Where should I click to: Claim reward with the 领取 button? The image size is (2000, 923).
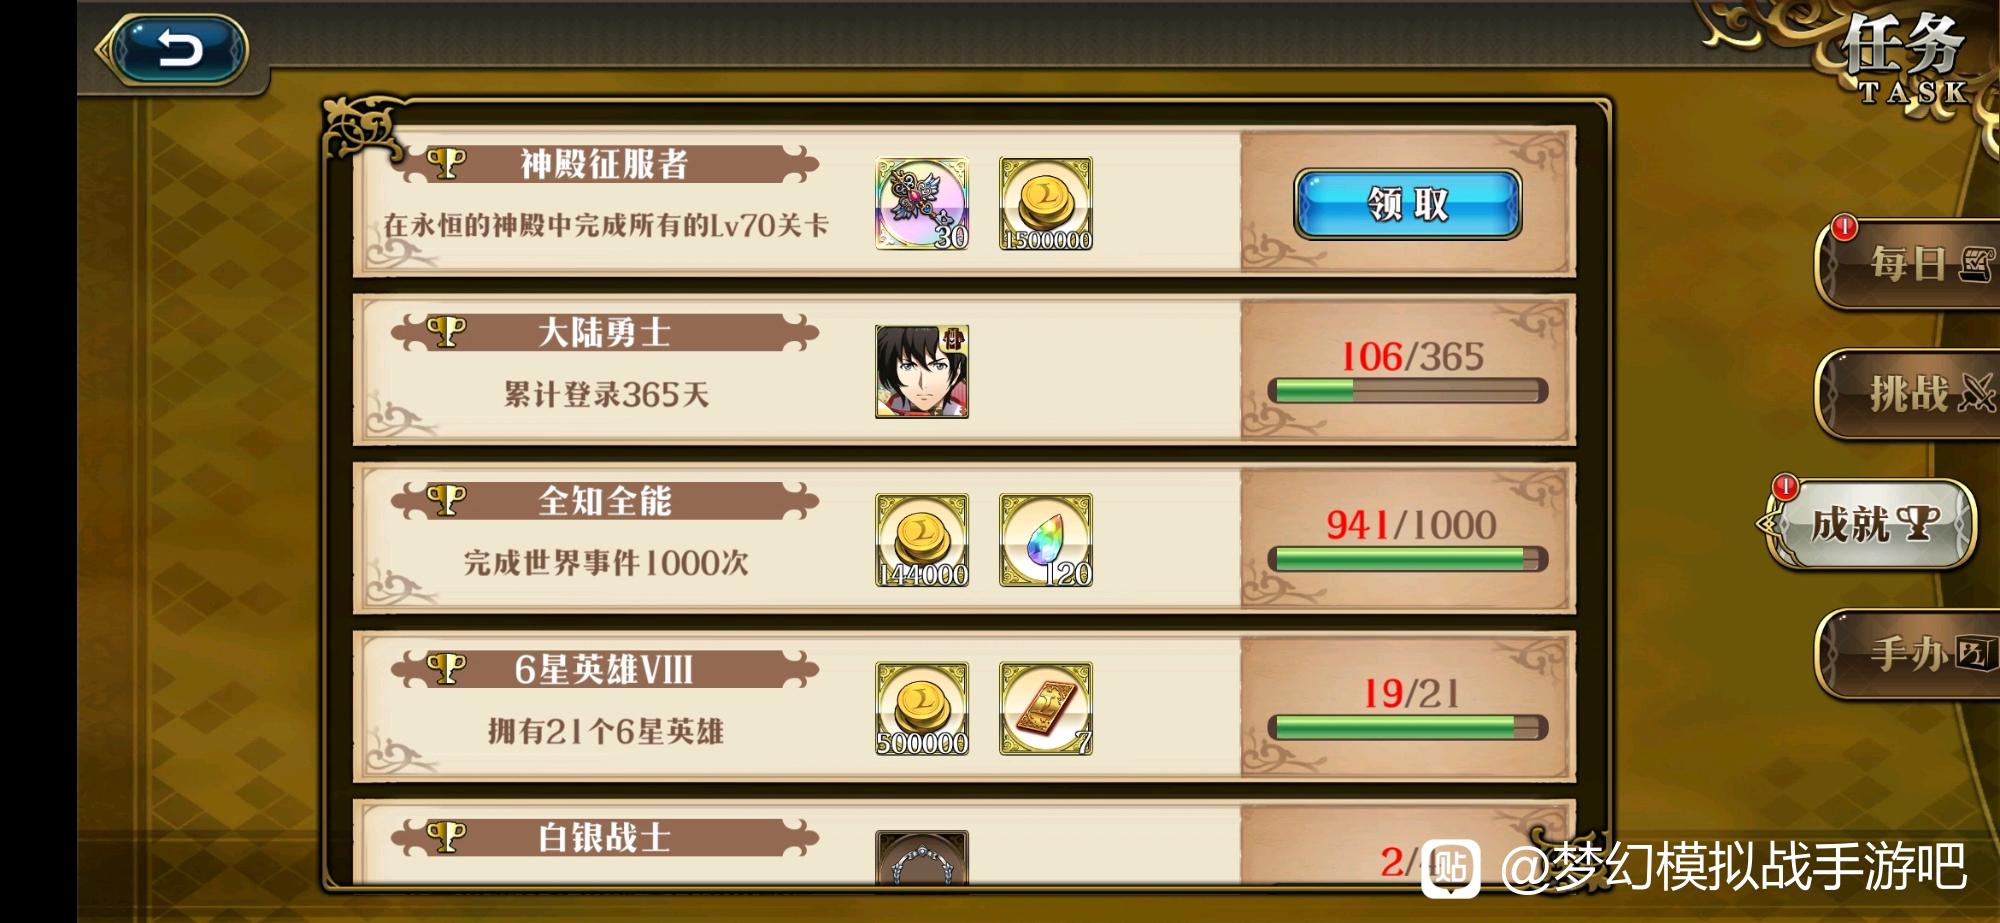(x=1408, y=204)
